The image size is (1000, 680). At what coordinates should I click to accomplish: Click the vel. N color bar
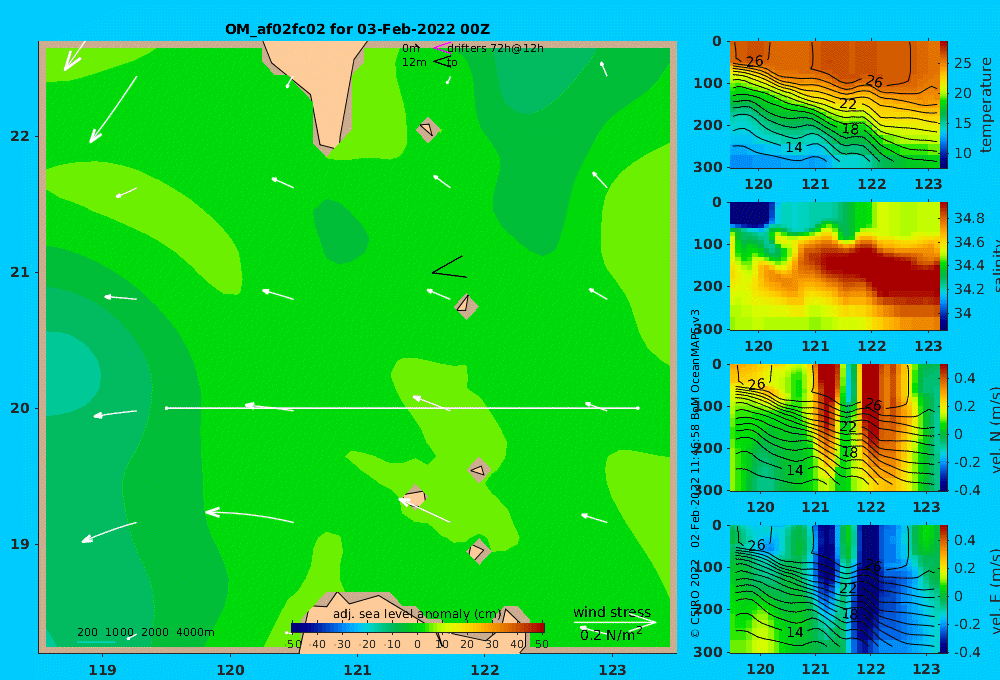pos(944,427)
